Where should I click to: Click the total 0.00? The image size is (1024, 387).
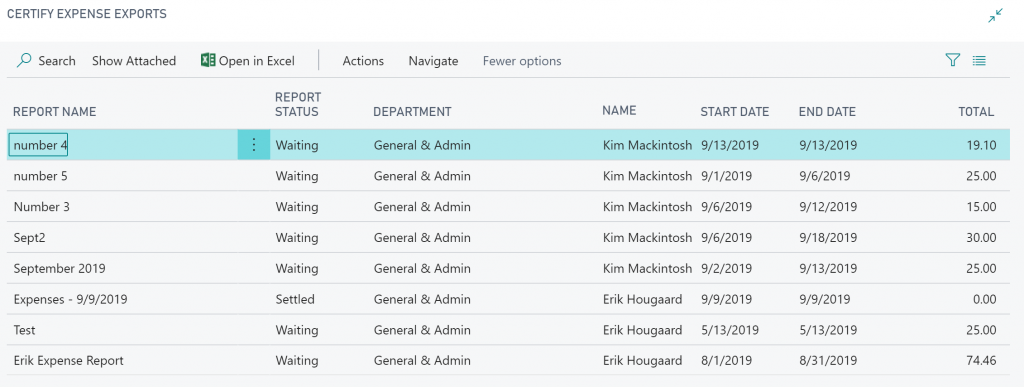(984, 300)
